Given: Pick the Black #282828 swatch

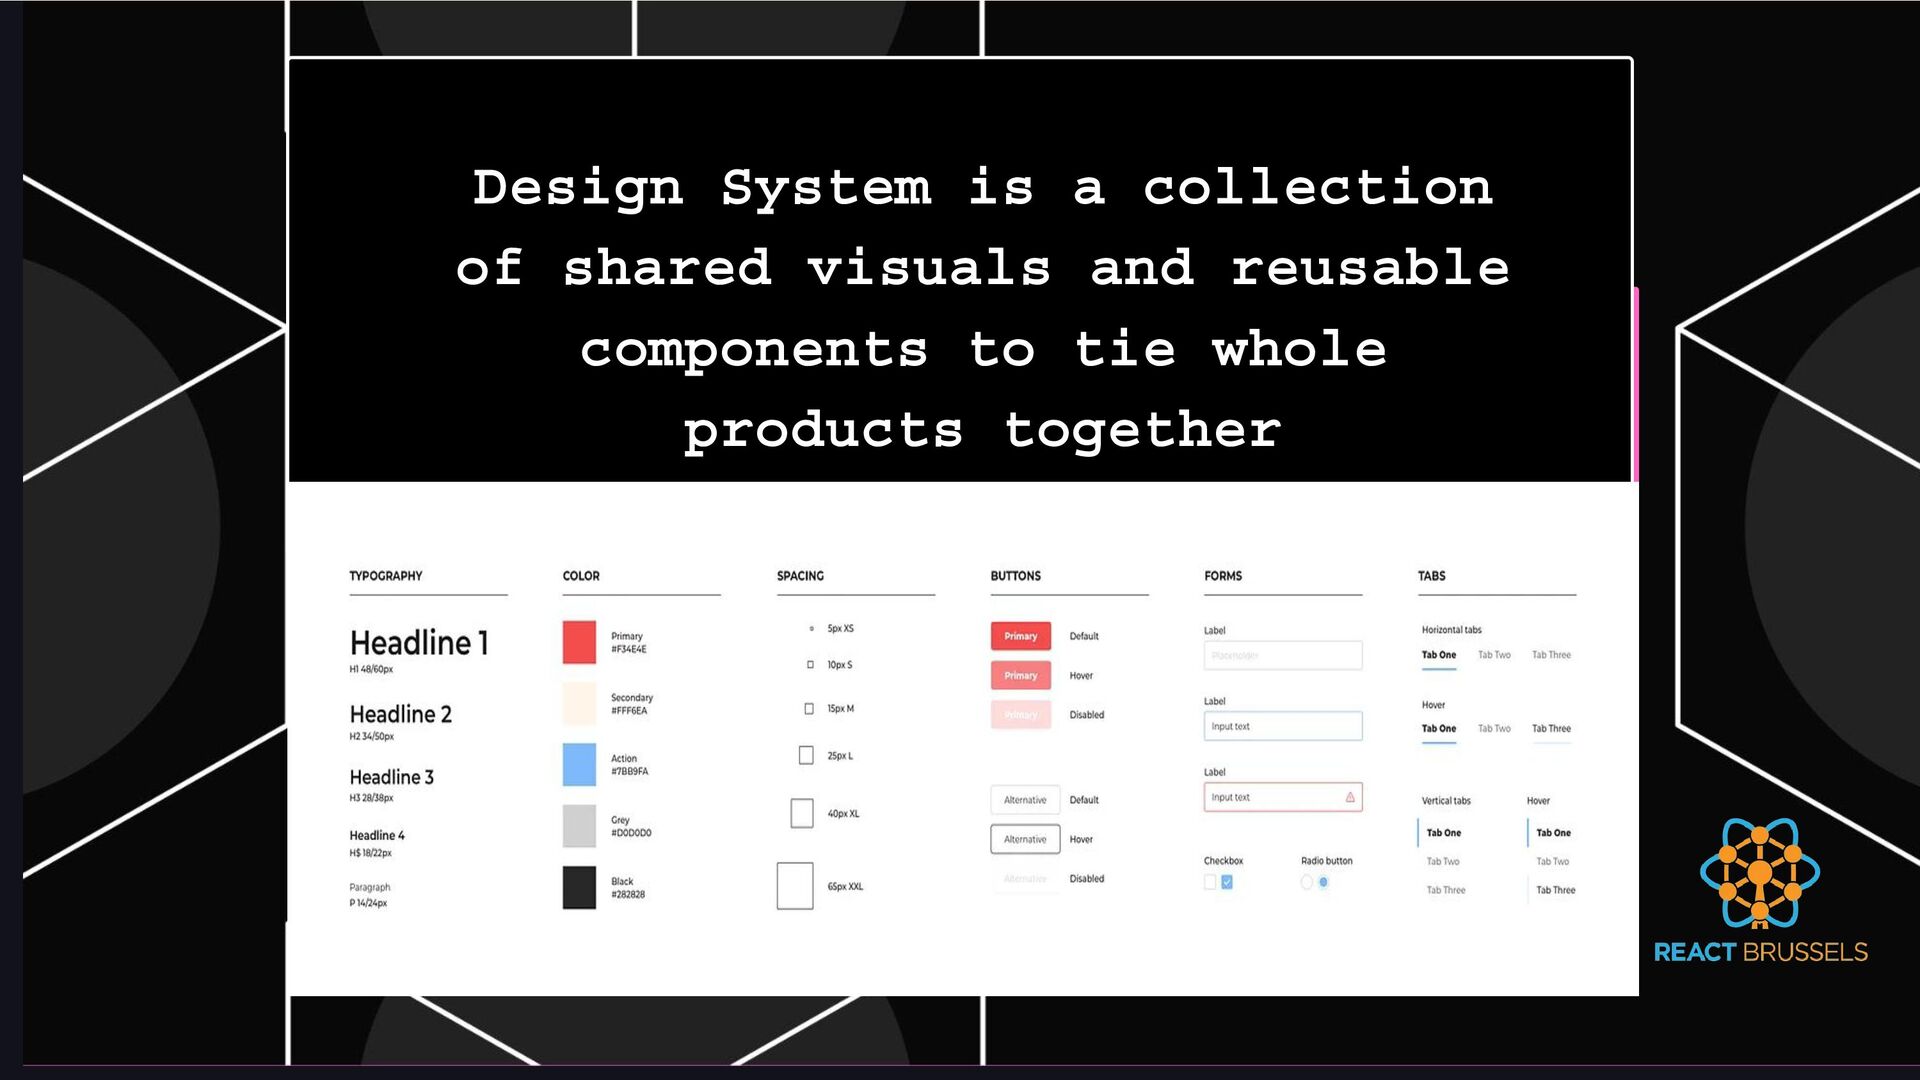Looking at the screenshot, I should pyautogui.click(x=579, y=888).
